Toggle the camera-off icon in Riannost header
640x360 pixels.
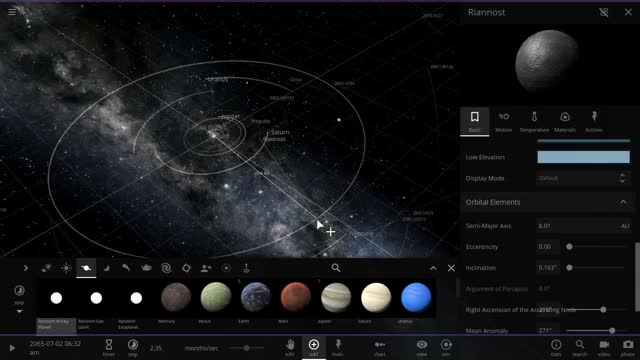(x=604, y=12)
